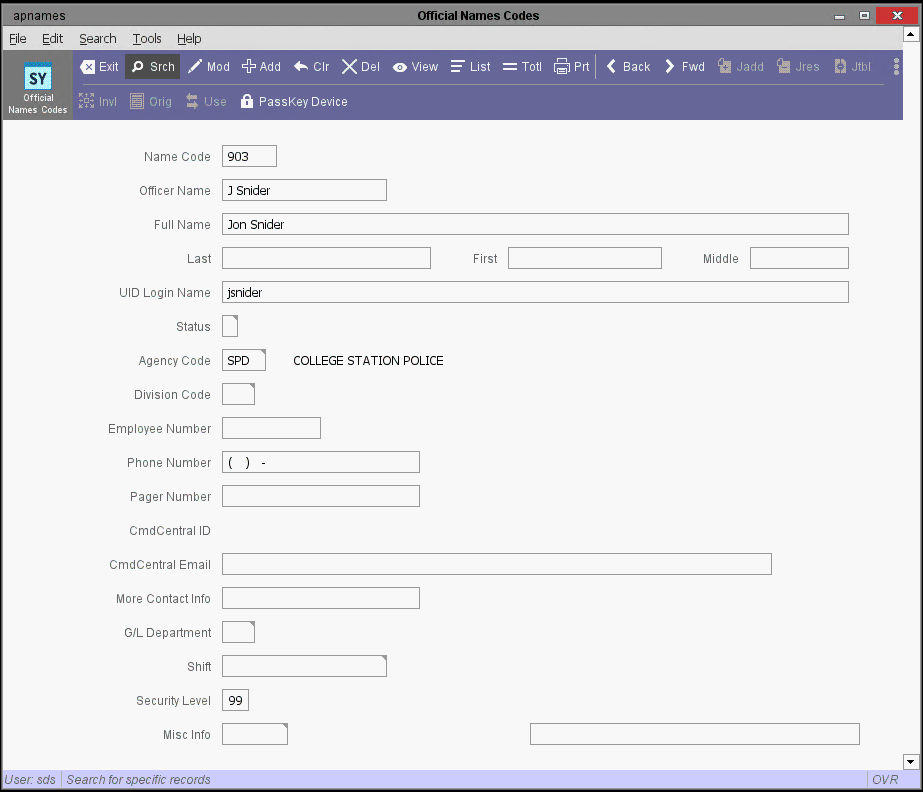
Task: Delete record with the Del icon
Action: pos(361,67)
